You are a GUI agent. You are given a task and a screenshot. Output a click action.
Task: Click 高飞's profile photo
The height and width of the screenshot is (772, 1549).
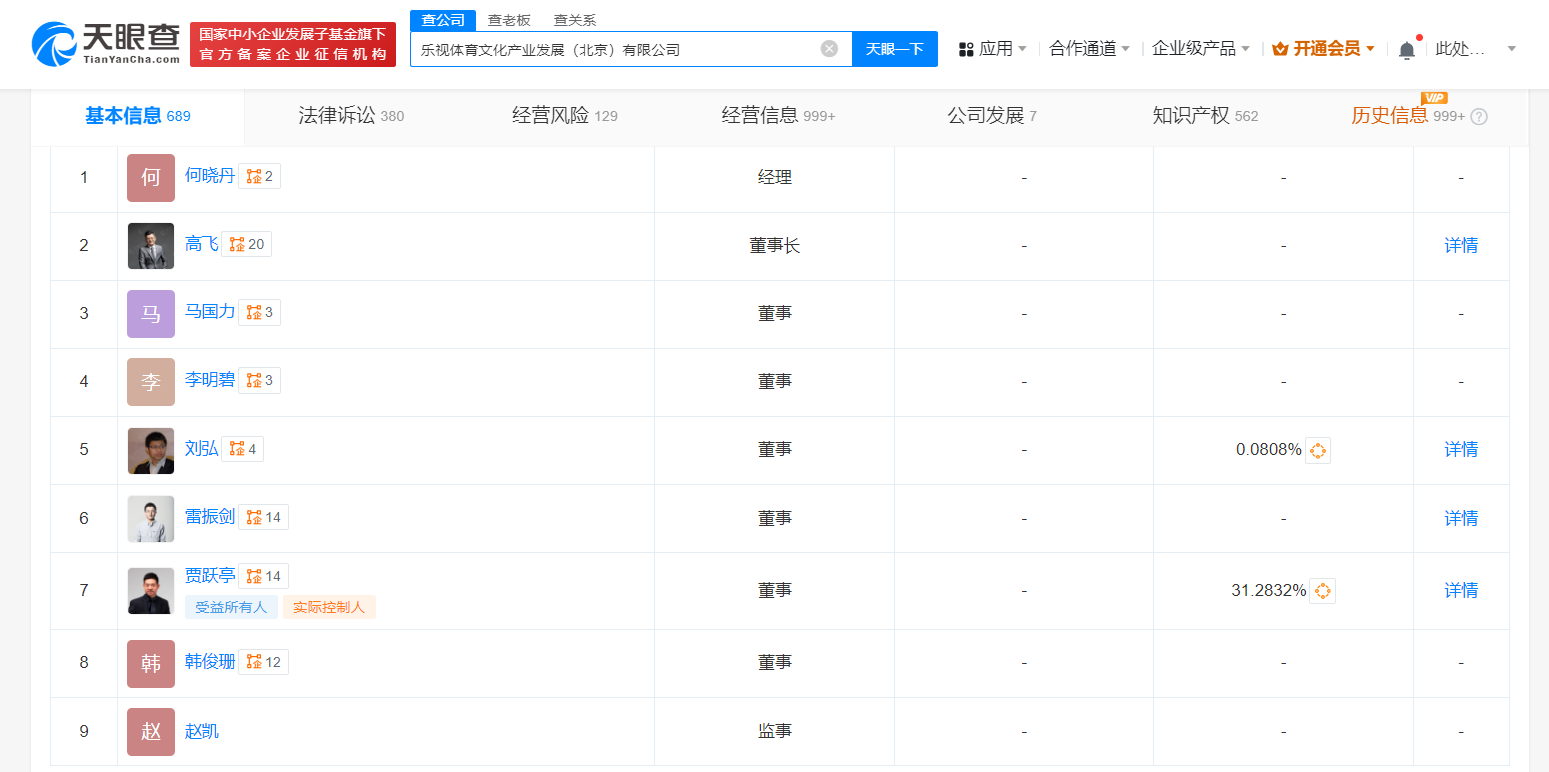(151, 246)
